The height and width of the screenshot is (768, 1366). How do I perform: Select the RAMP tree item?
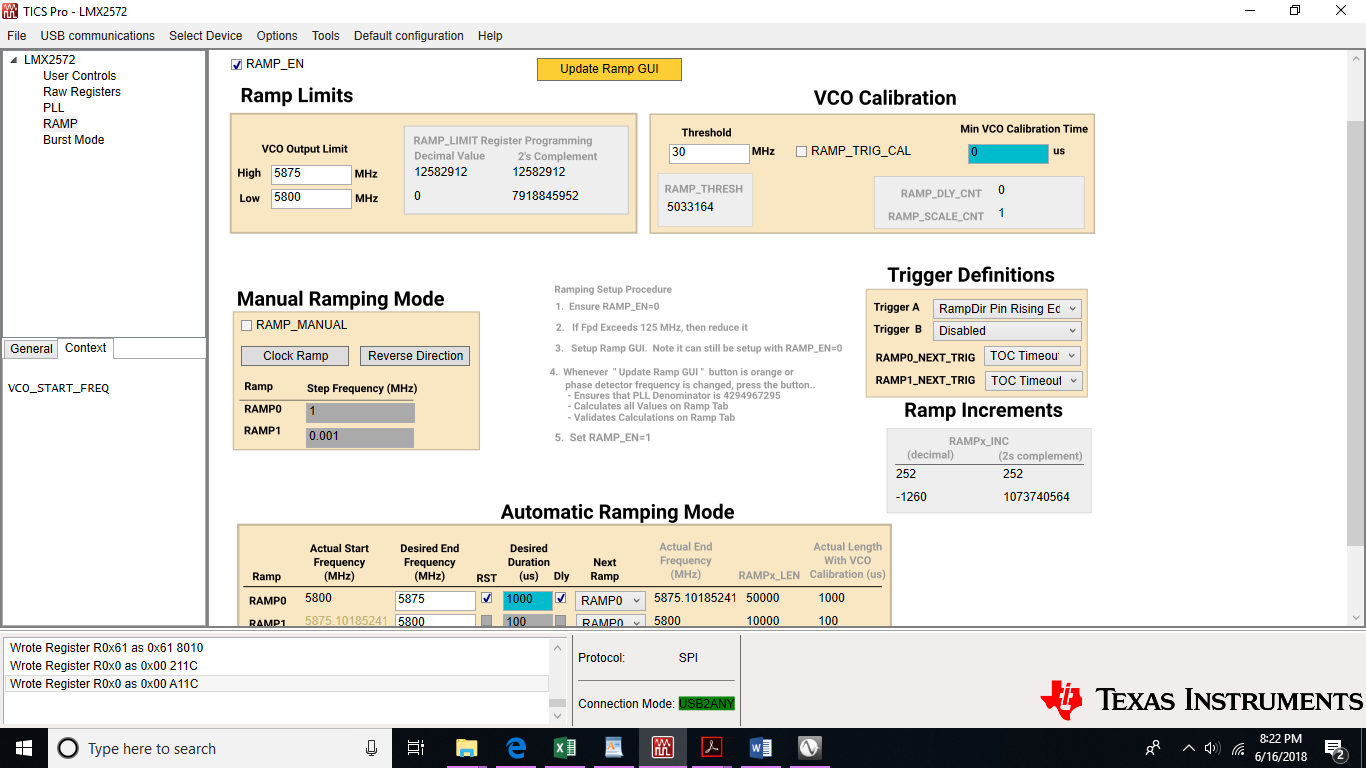pyautogui.click(x=60, y=124)
